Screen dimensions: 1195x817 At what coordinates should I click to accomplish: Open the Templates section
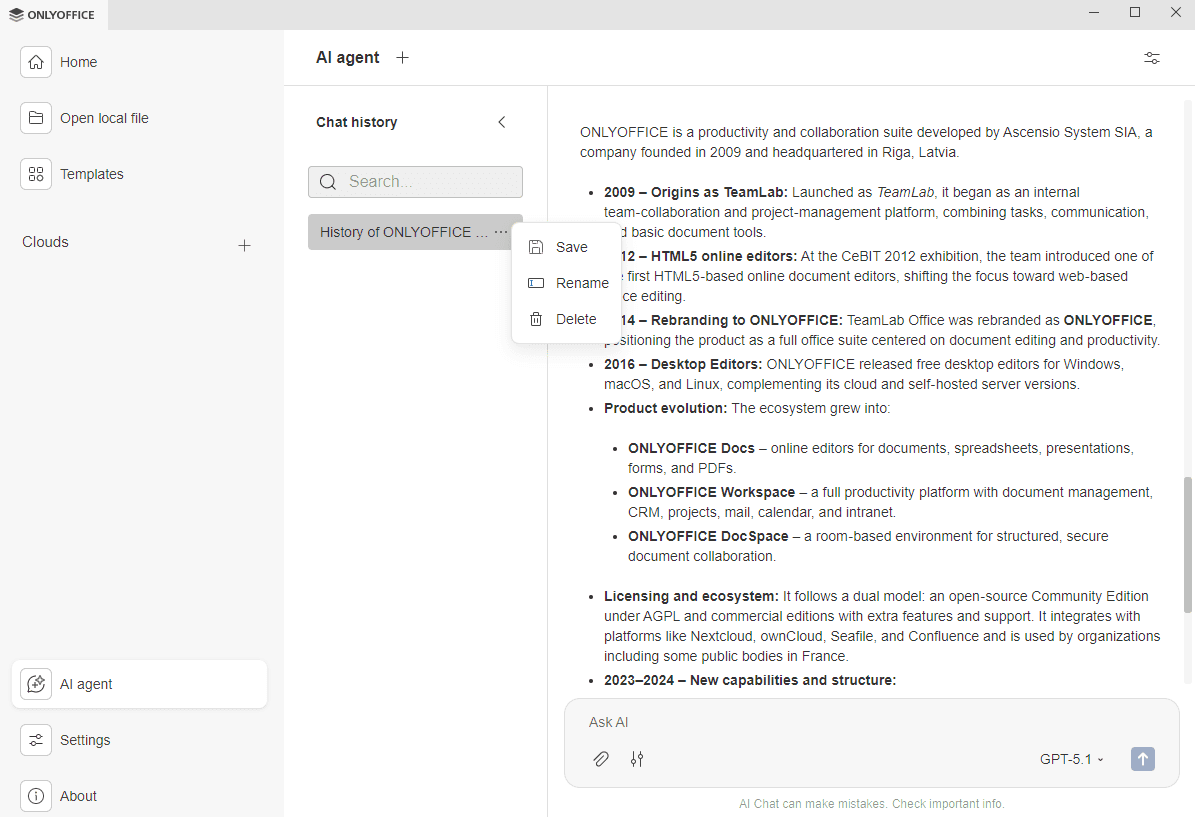pos(91,174)
